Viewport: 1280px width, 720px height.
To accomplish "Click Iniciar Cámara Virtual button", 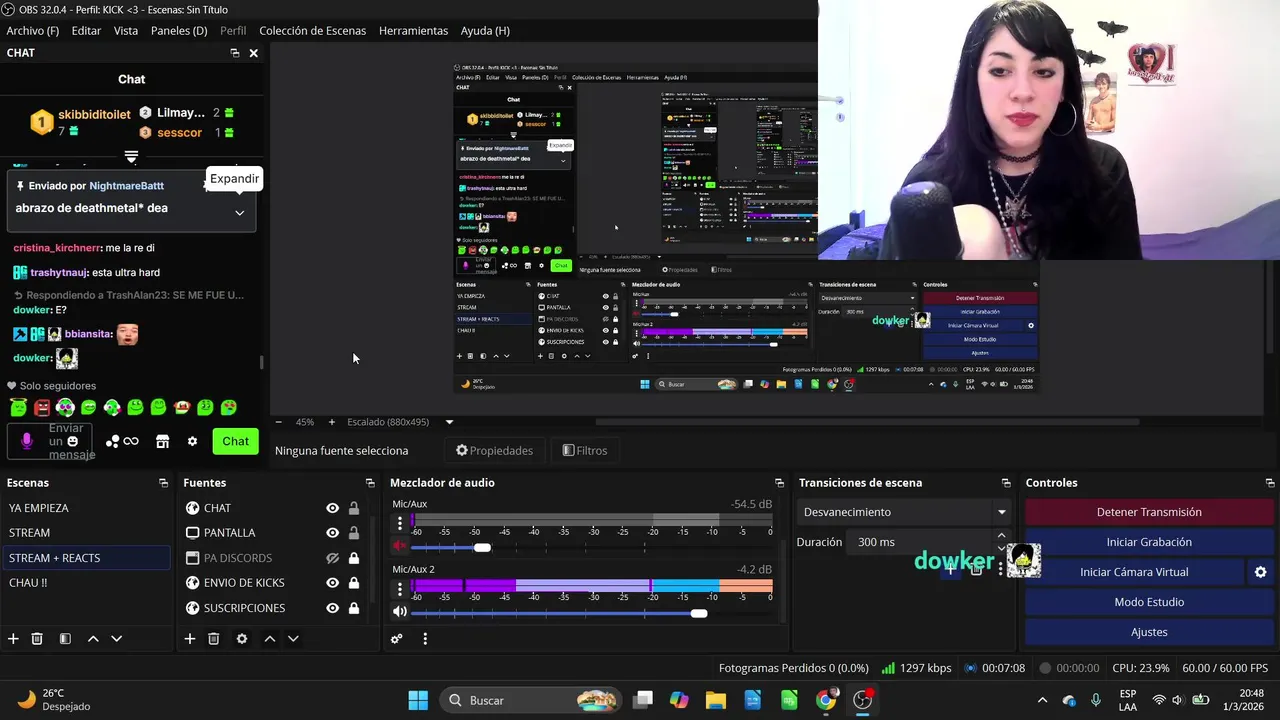I will coord(1134,572).
